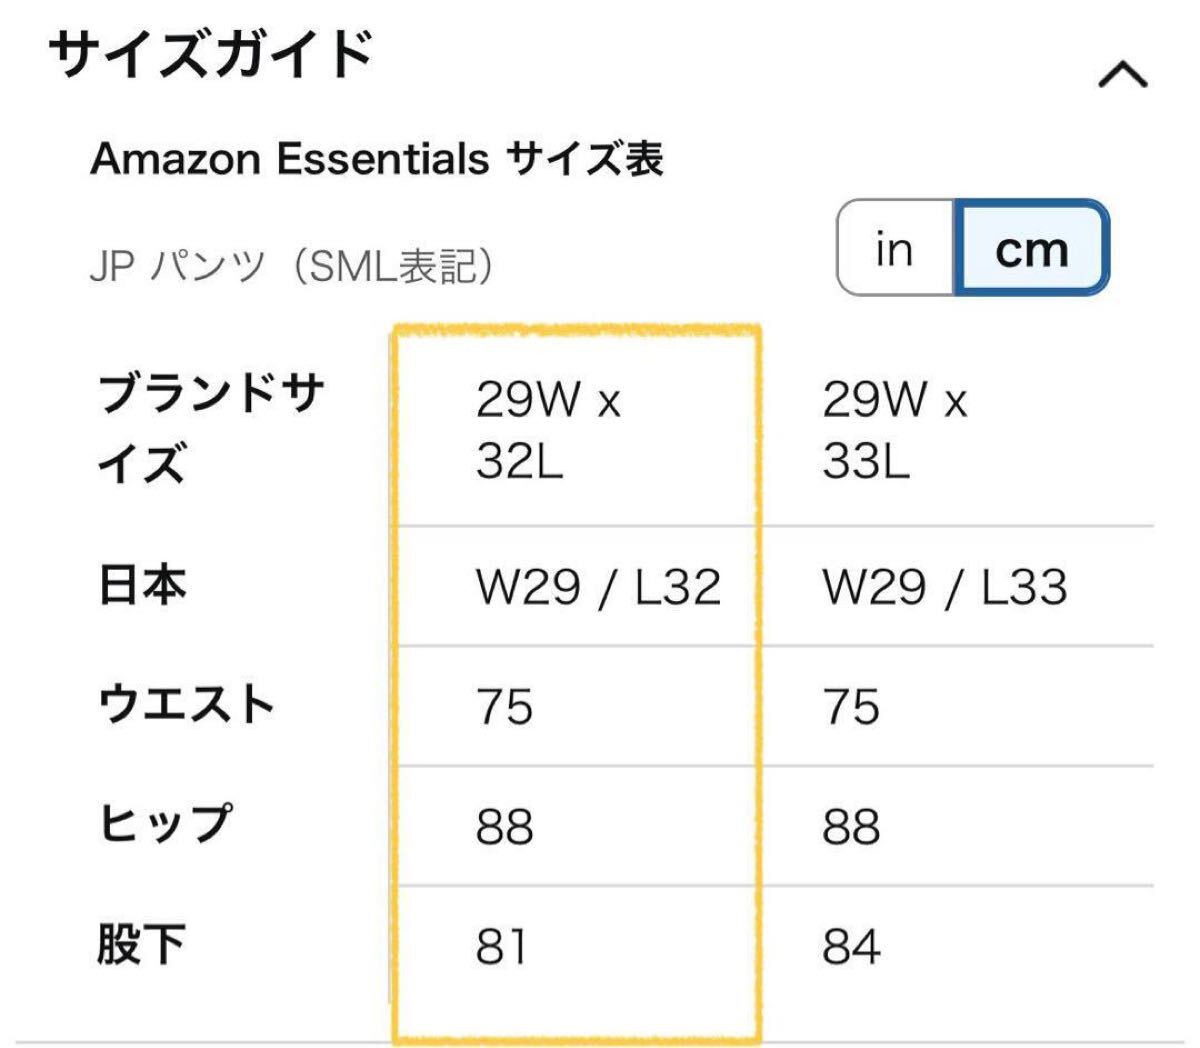Click the inseam value 84
Screen dimensions: 1200x1048
click(851, 946)
